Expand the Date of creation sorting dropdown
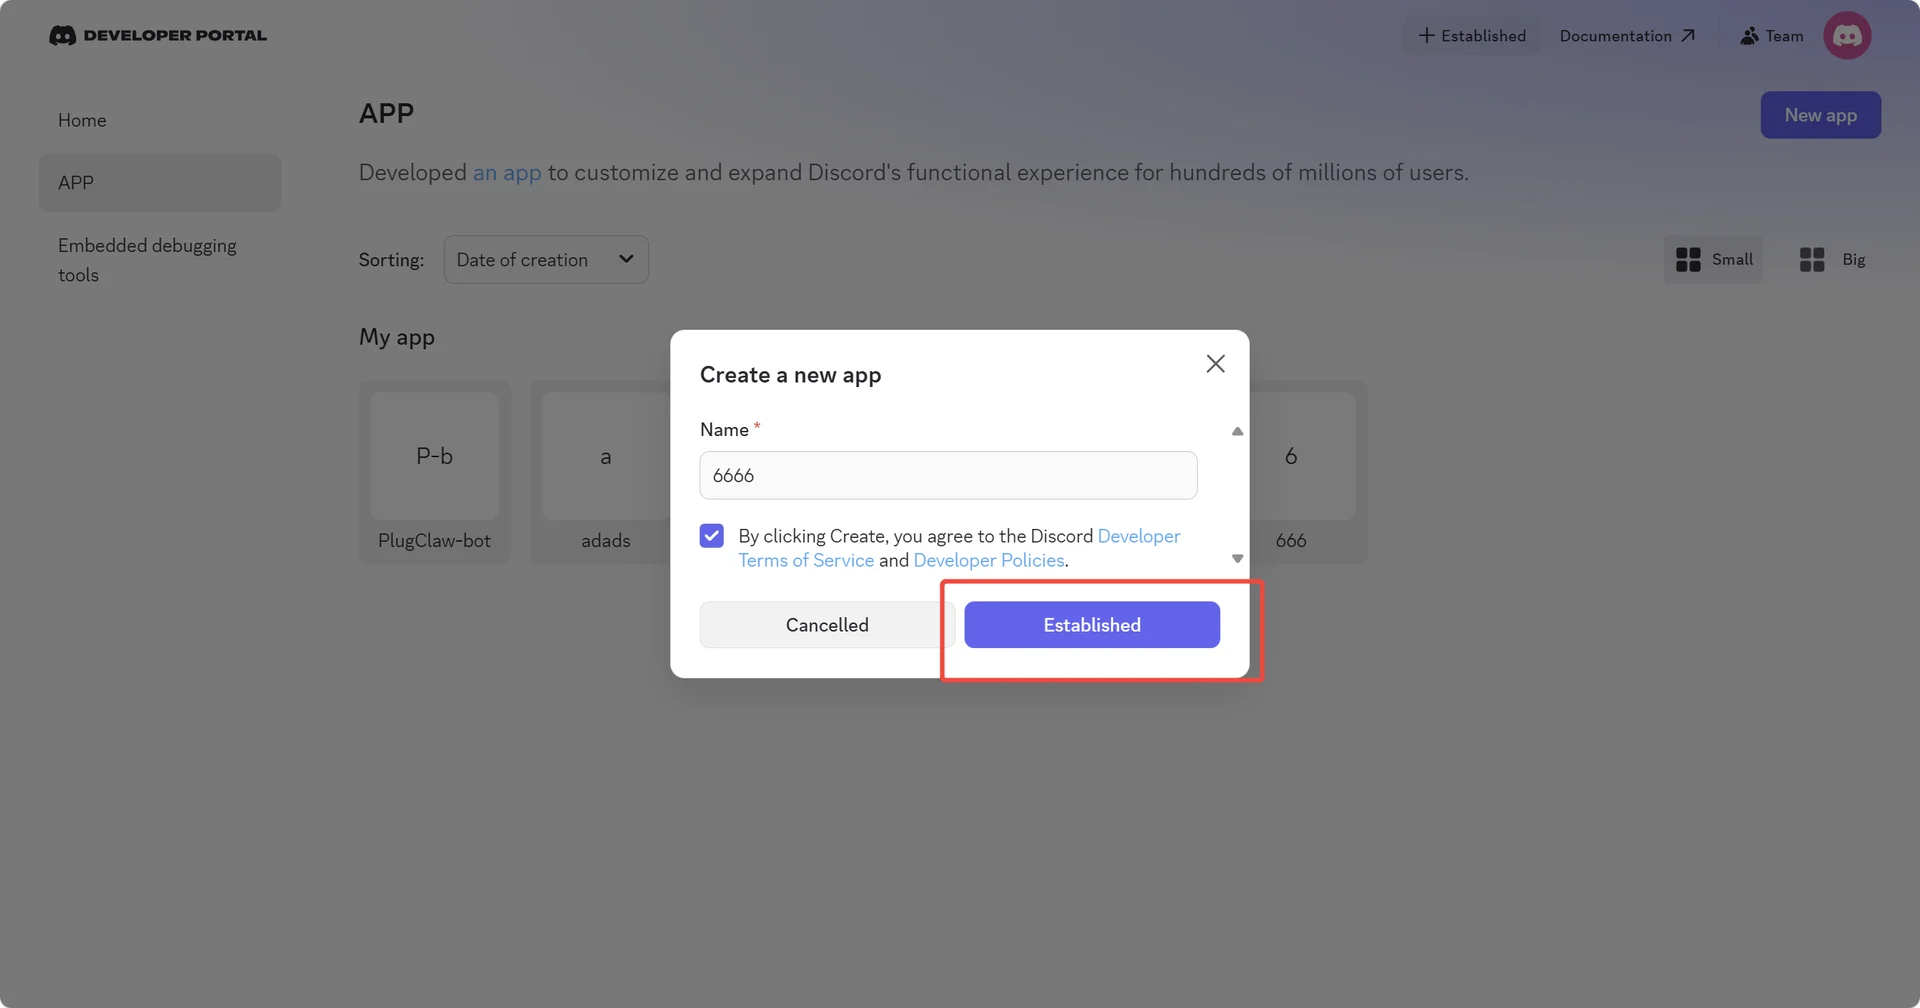Image resolution: width=1920 pixels, height=1008 pixels. (x=546, y=260)
